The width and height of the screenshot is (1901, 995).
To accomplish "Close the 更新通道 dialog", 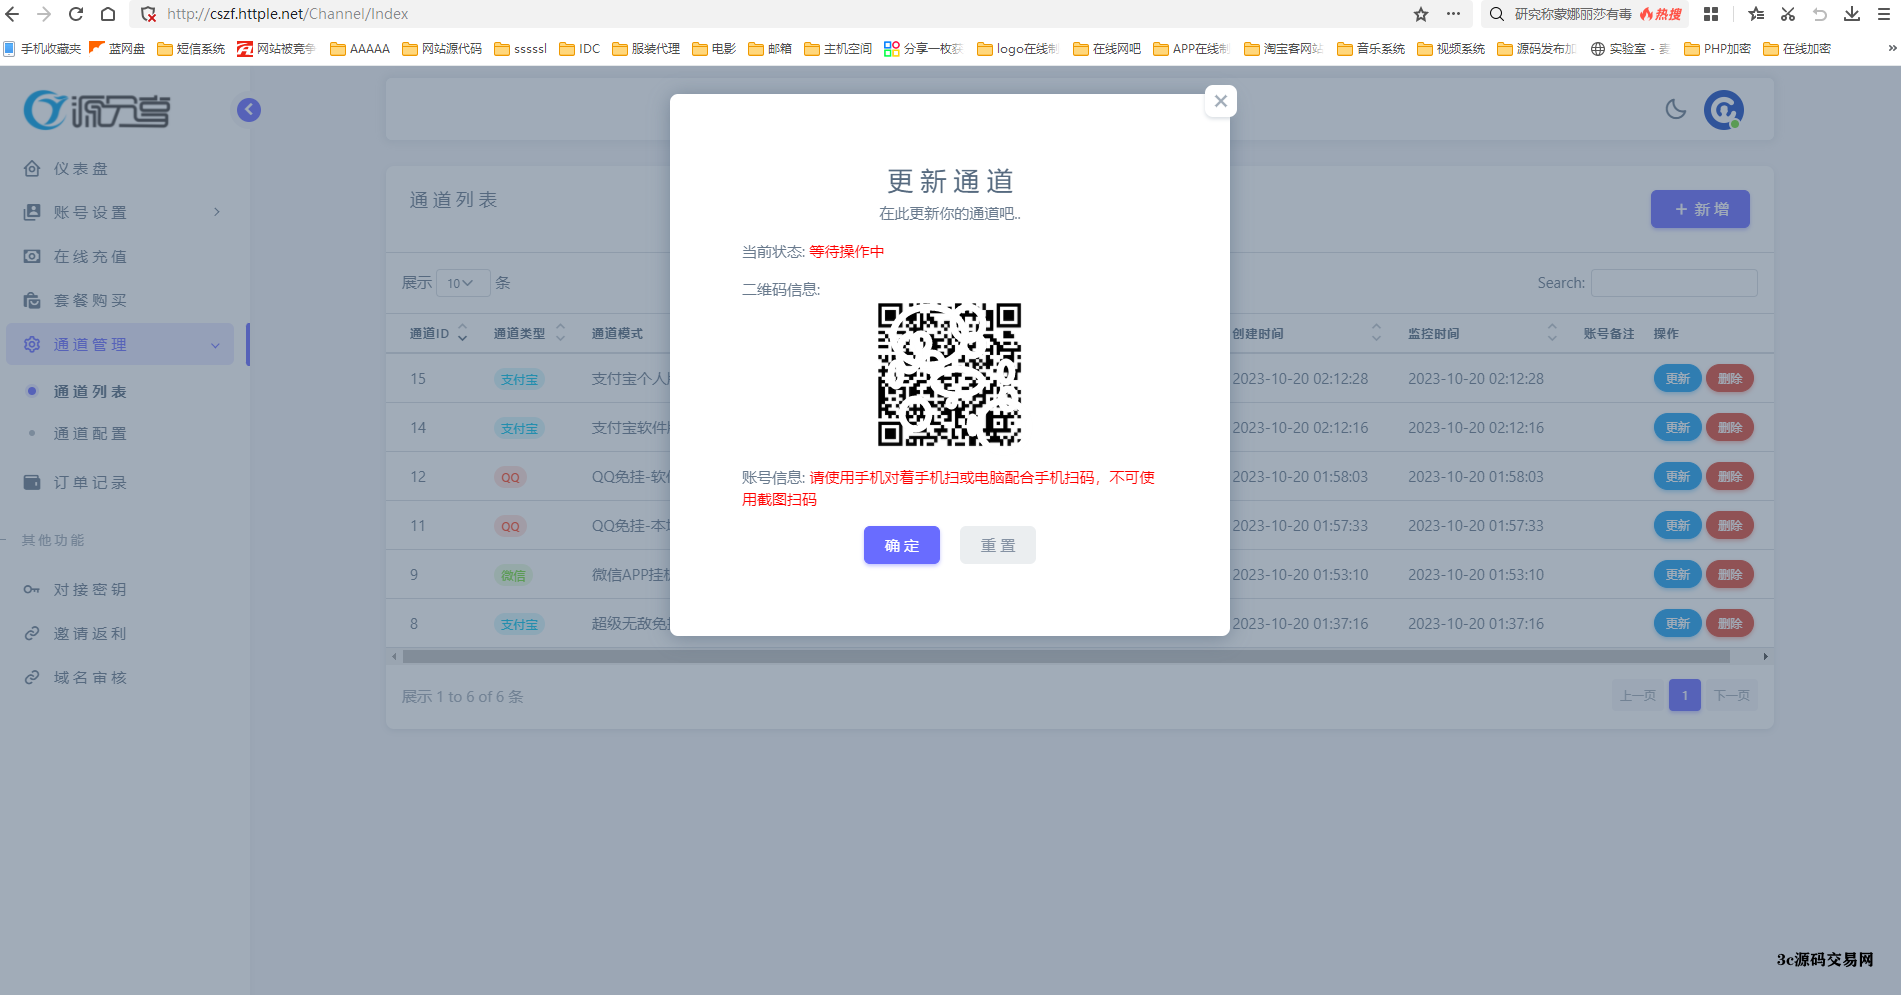I will click(x=1220, y=101).
